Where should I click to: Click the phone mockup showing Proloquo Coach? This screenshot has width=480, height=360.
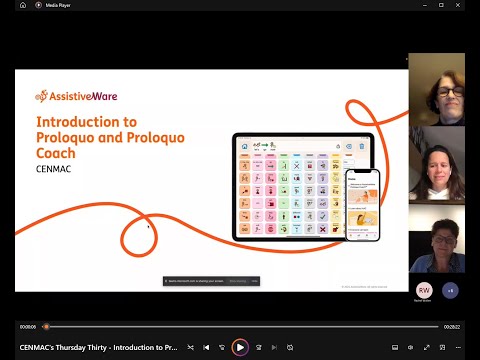click(x=362, y=205)
